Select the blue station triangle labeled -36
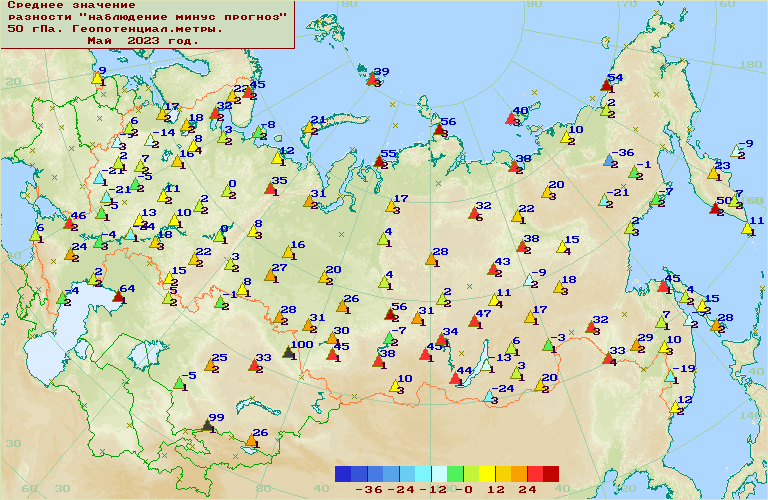 coord(609,160)
